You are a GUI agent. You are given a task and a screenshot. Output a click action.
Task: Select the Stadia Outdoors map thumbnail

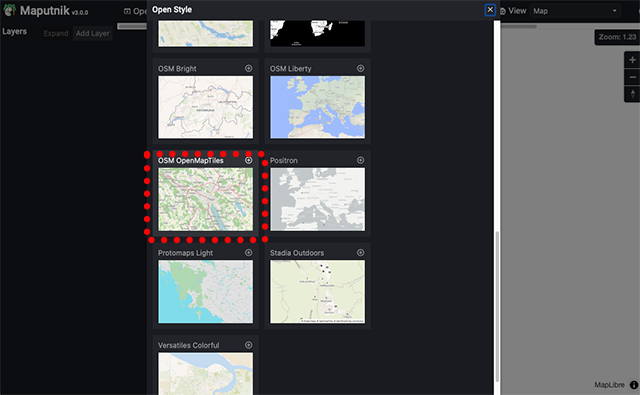[318, 292]
